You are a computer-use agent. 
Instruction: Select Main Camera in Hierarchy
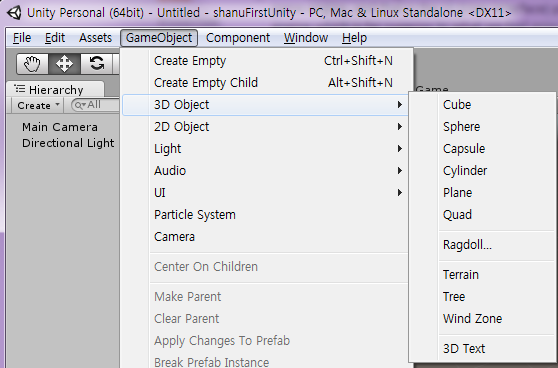pyautogui.click(x=60, y=127)
